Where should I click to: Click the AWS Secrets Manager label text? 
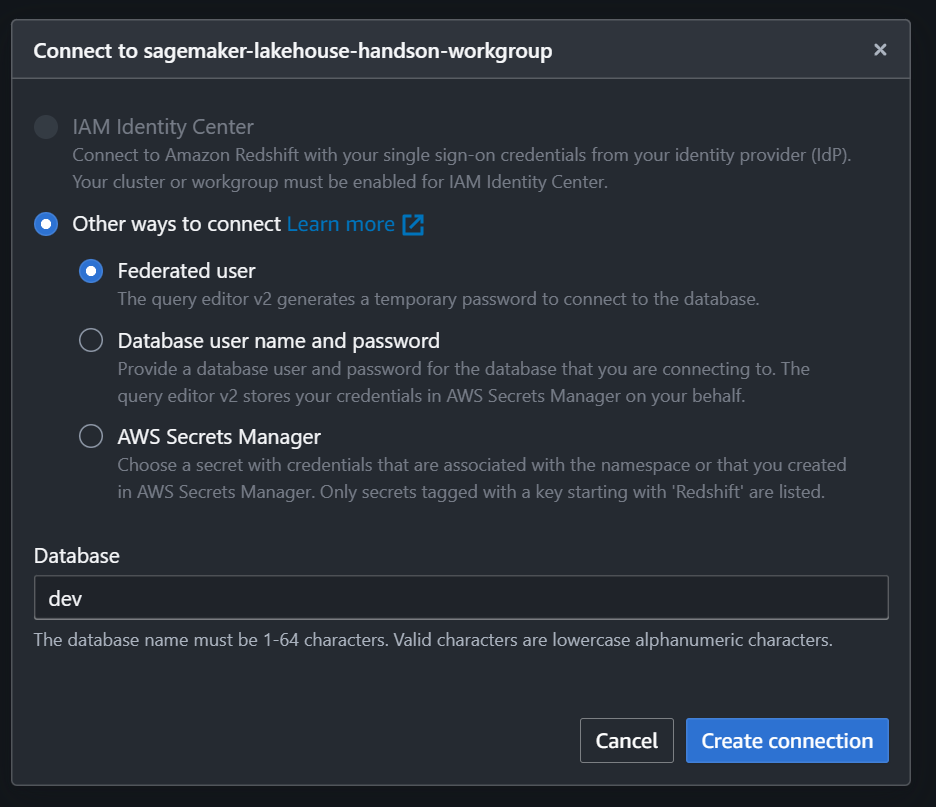[x=219, y=437]
